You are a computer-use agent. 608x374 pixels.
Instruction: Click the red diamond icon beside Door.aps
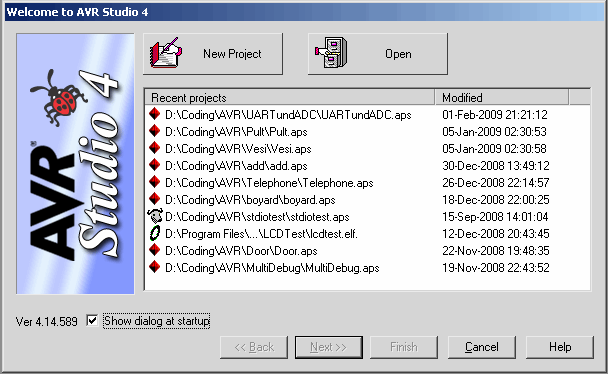[x=155, y=250]
